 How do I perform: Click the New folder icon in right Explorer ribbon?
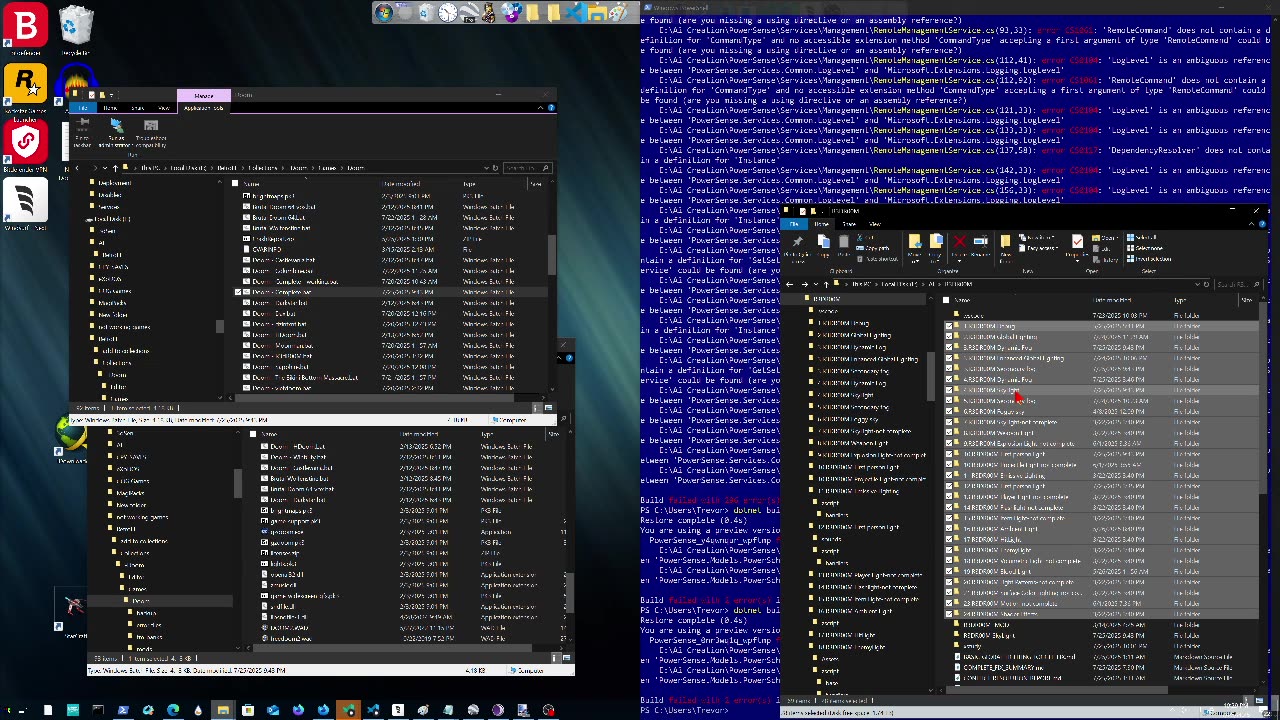[1005, 245]
